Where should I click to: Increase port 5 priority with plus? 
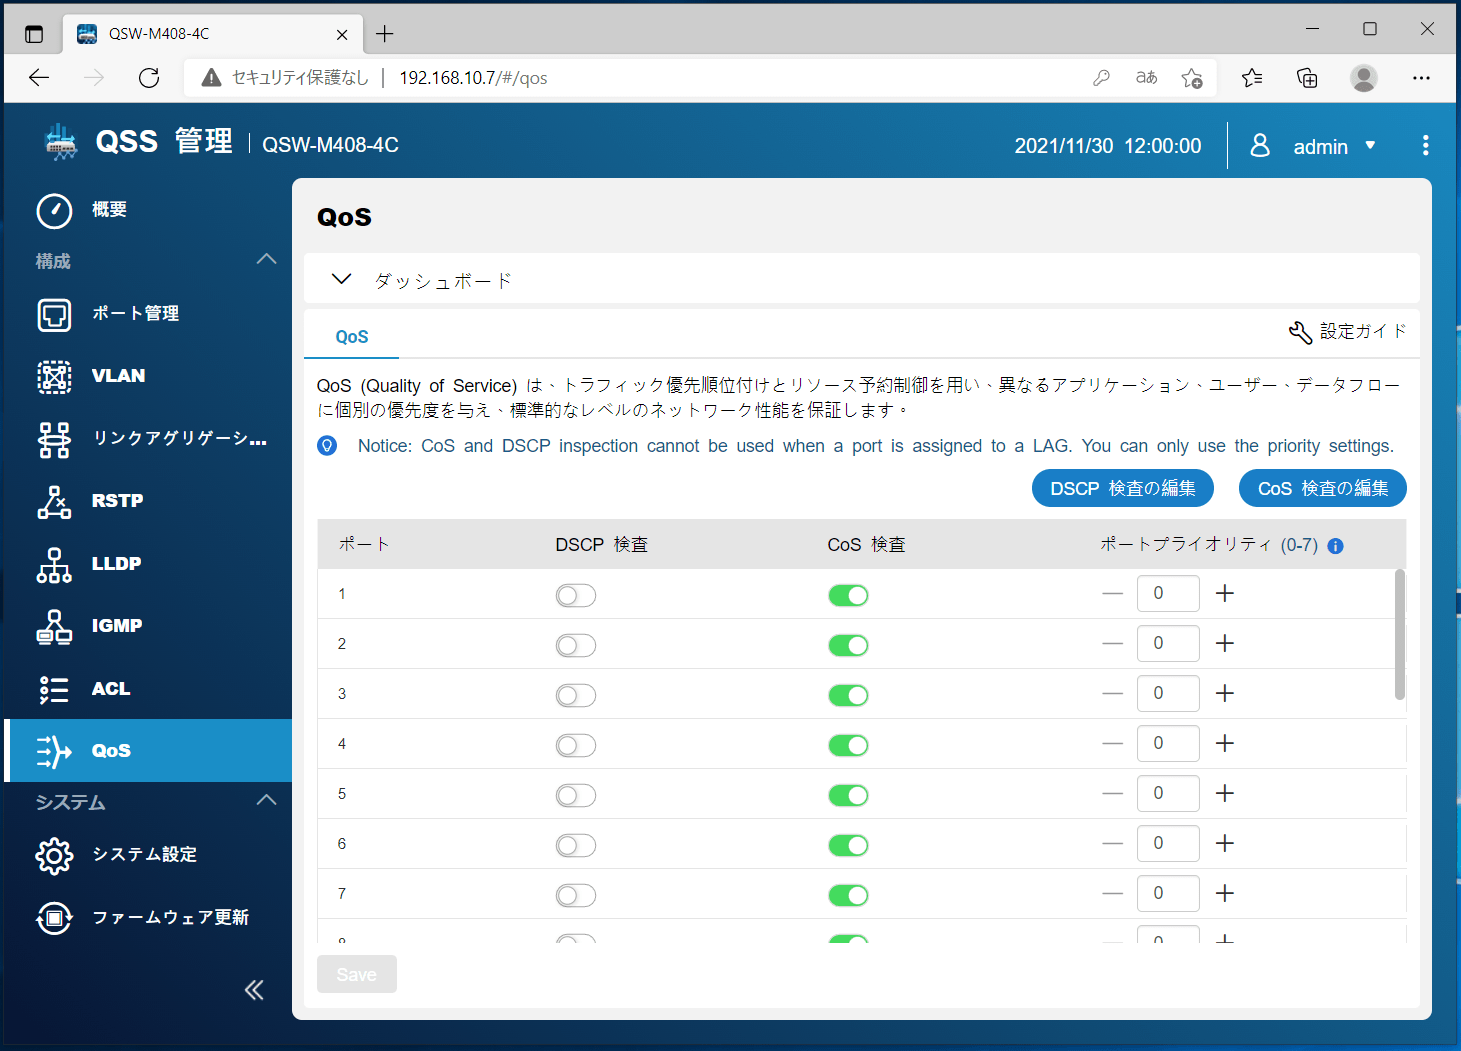coord(1225,794)
